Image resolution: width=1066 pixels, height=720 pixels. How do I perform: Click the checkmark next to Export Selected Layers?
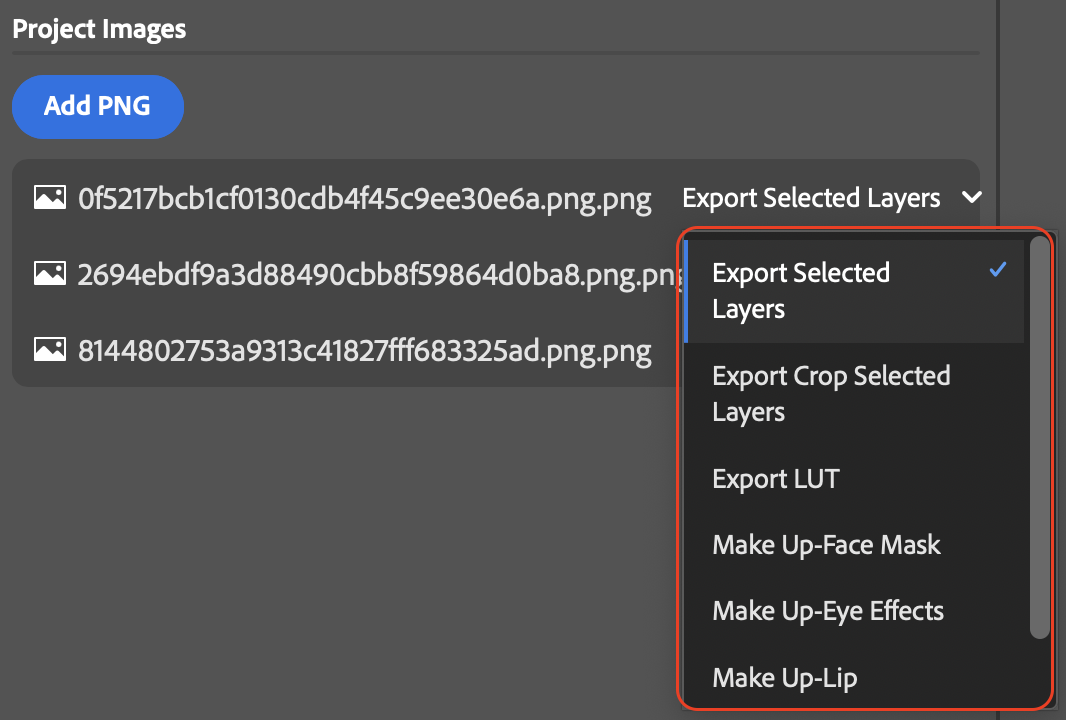click(x=997, y=270)
